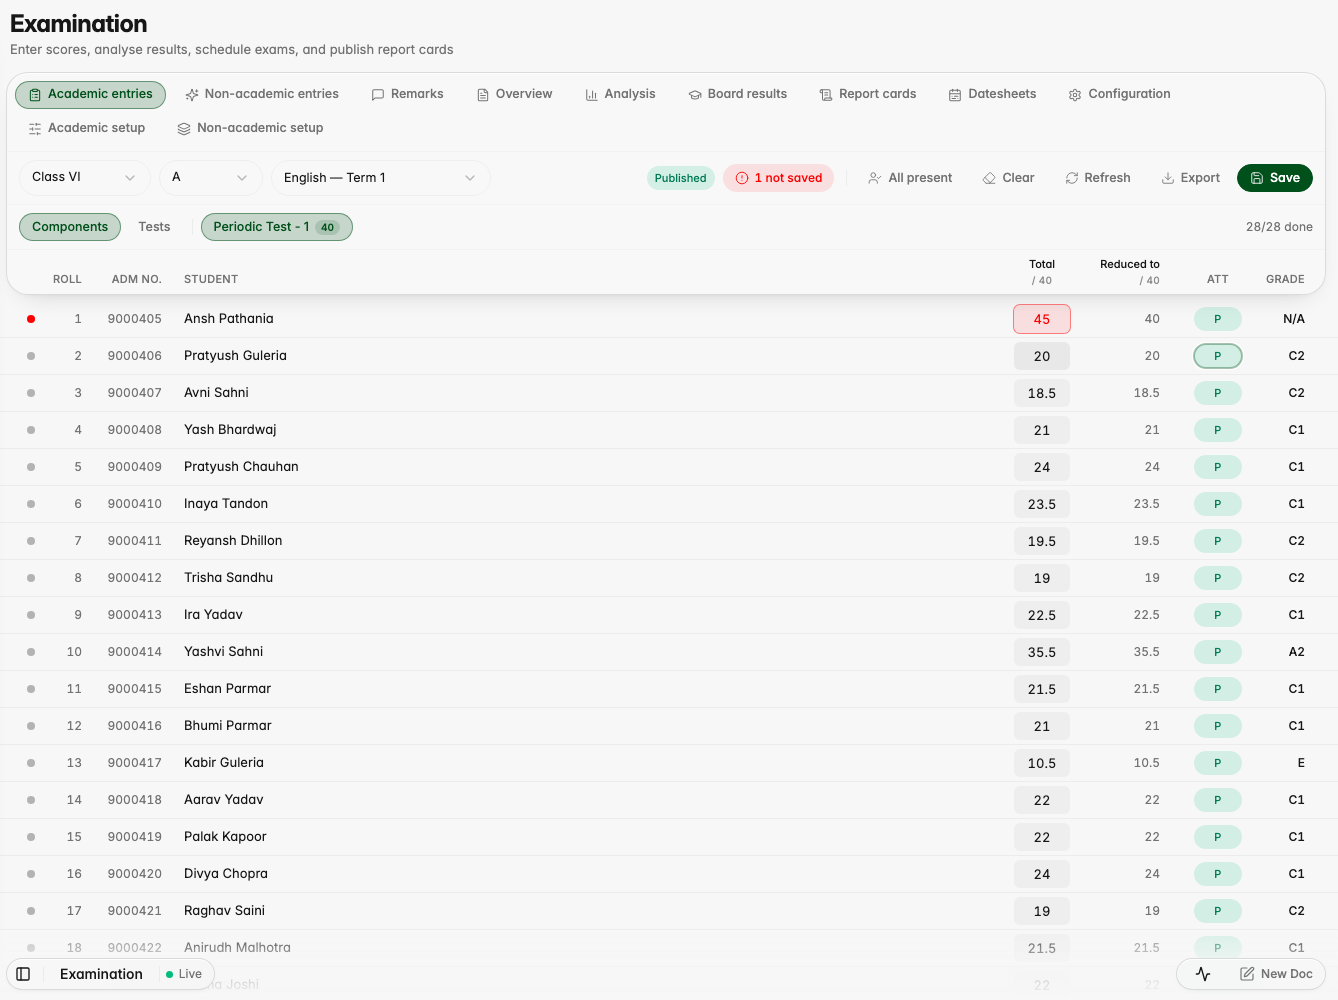Edit Kabir Guleria's score 10.5
The image size is (1338, 1000).
point(1042,763)
